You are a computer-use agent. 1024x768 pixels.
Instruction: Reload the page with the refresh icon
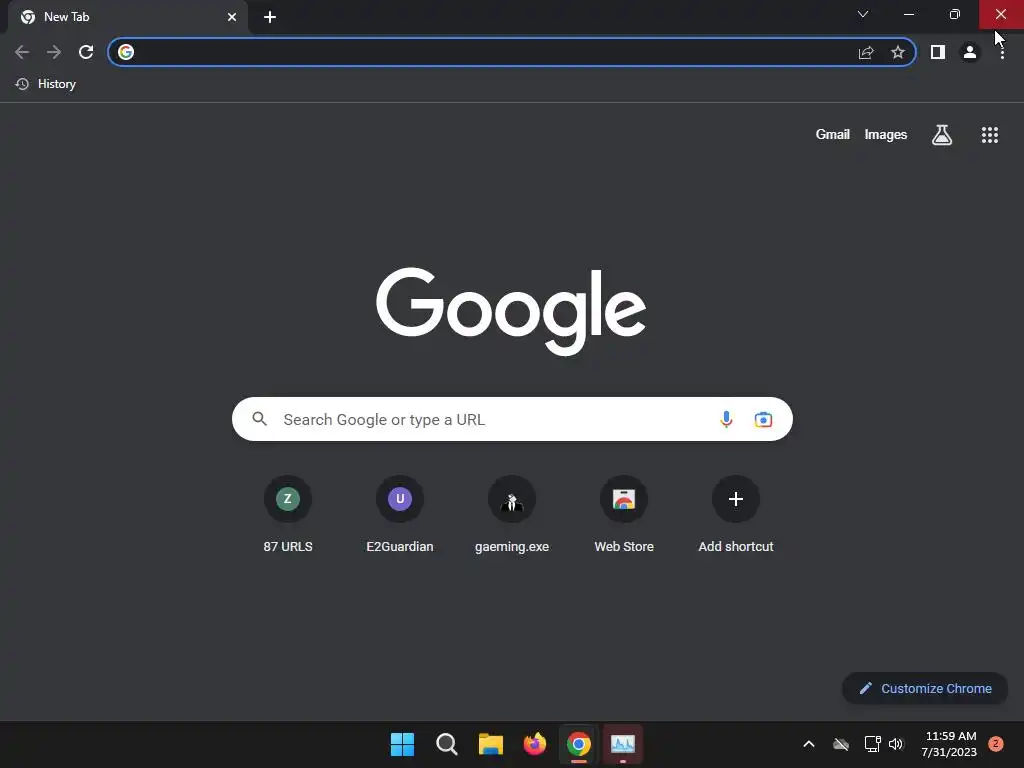[86, 52]
